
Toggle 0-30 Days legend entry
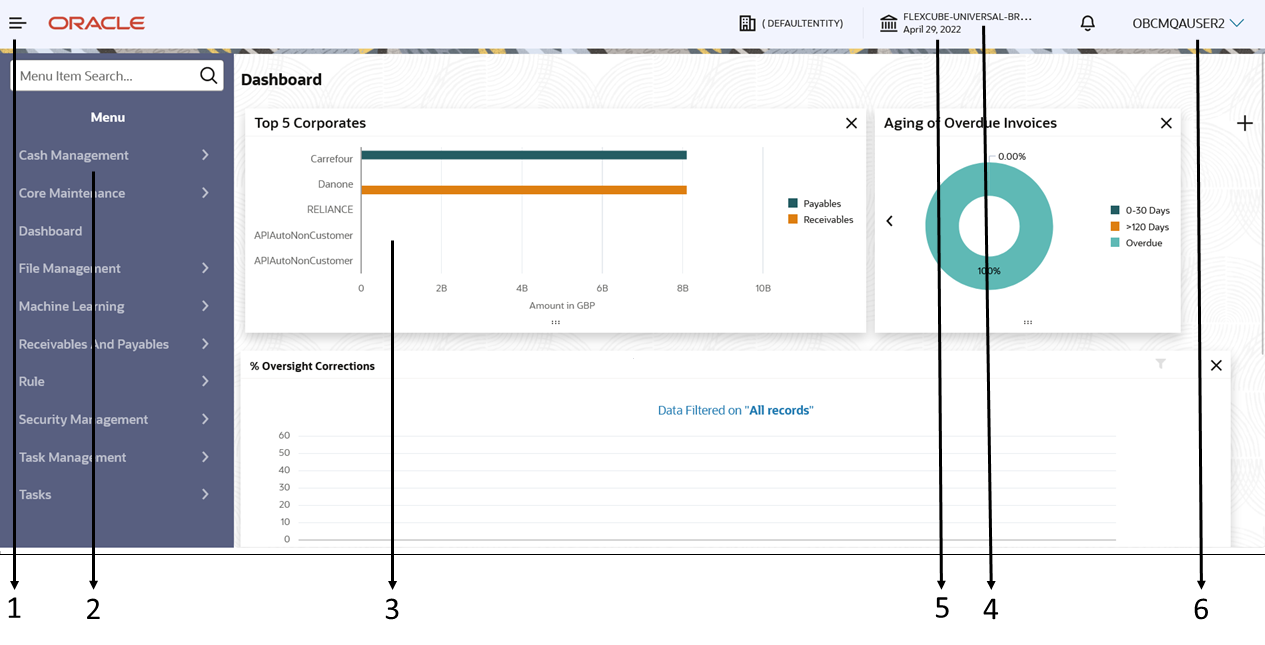(1139, 210)
